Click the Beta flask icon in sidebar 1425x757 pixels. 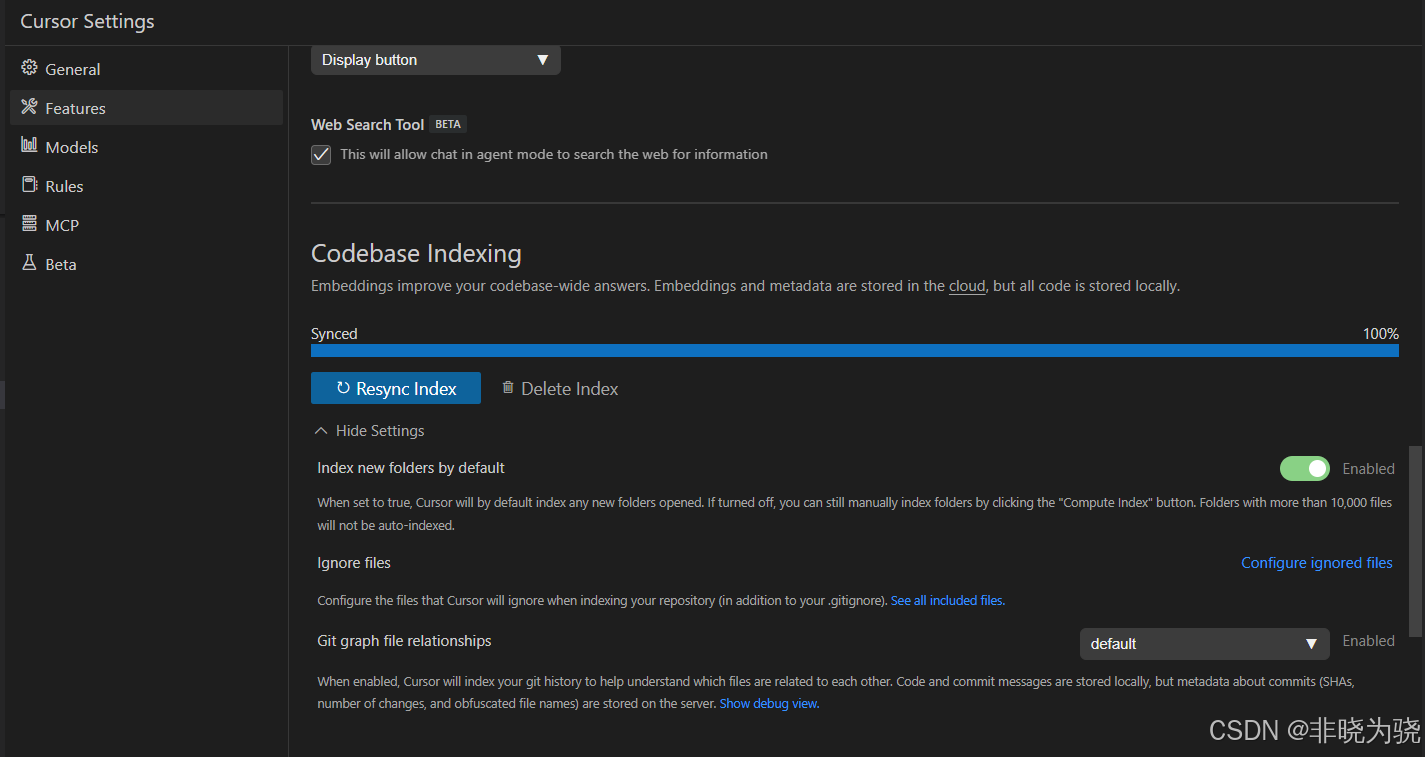(29, 263)
